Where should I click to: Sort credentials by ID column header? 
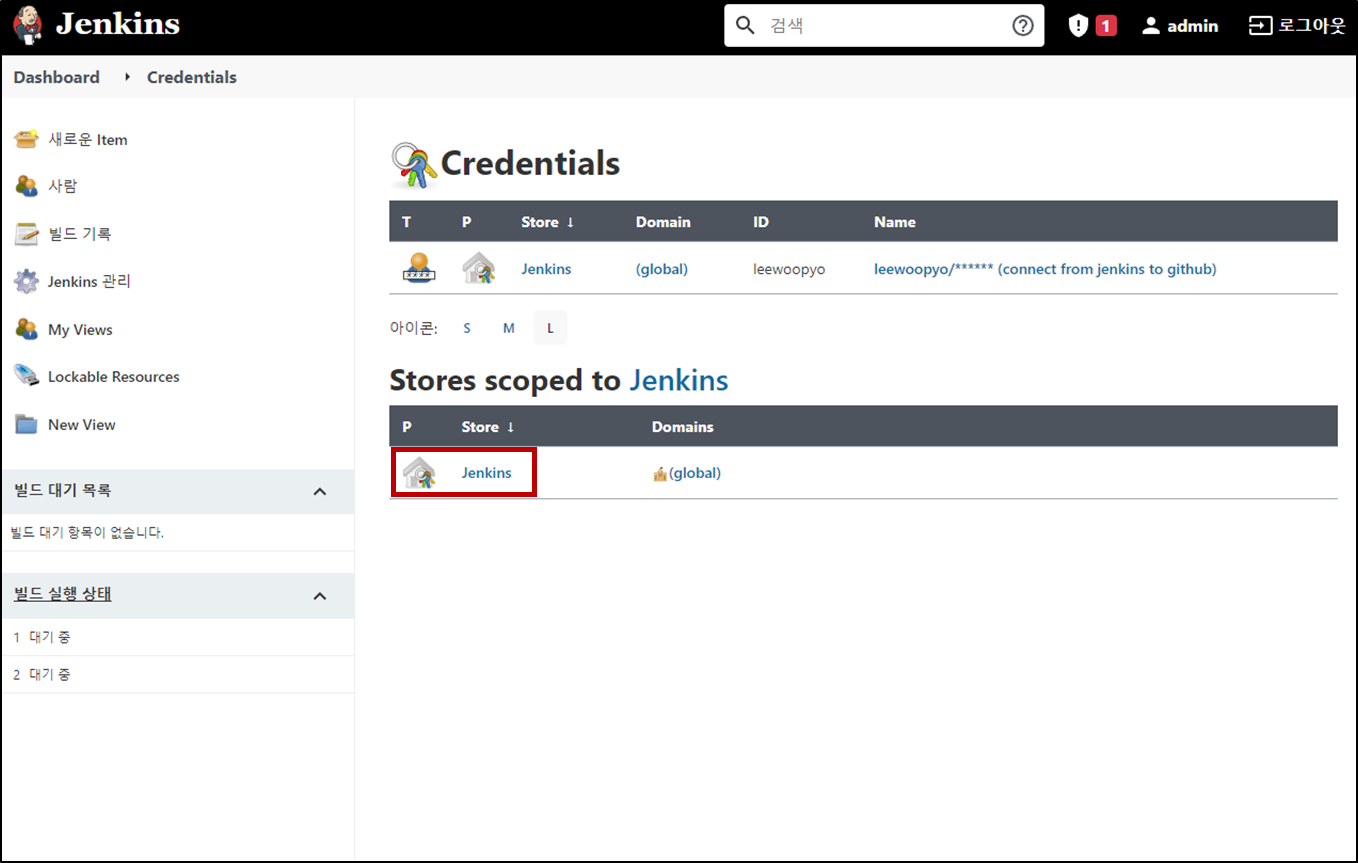pyautogui.click(x=761, y=222)
